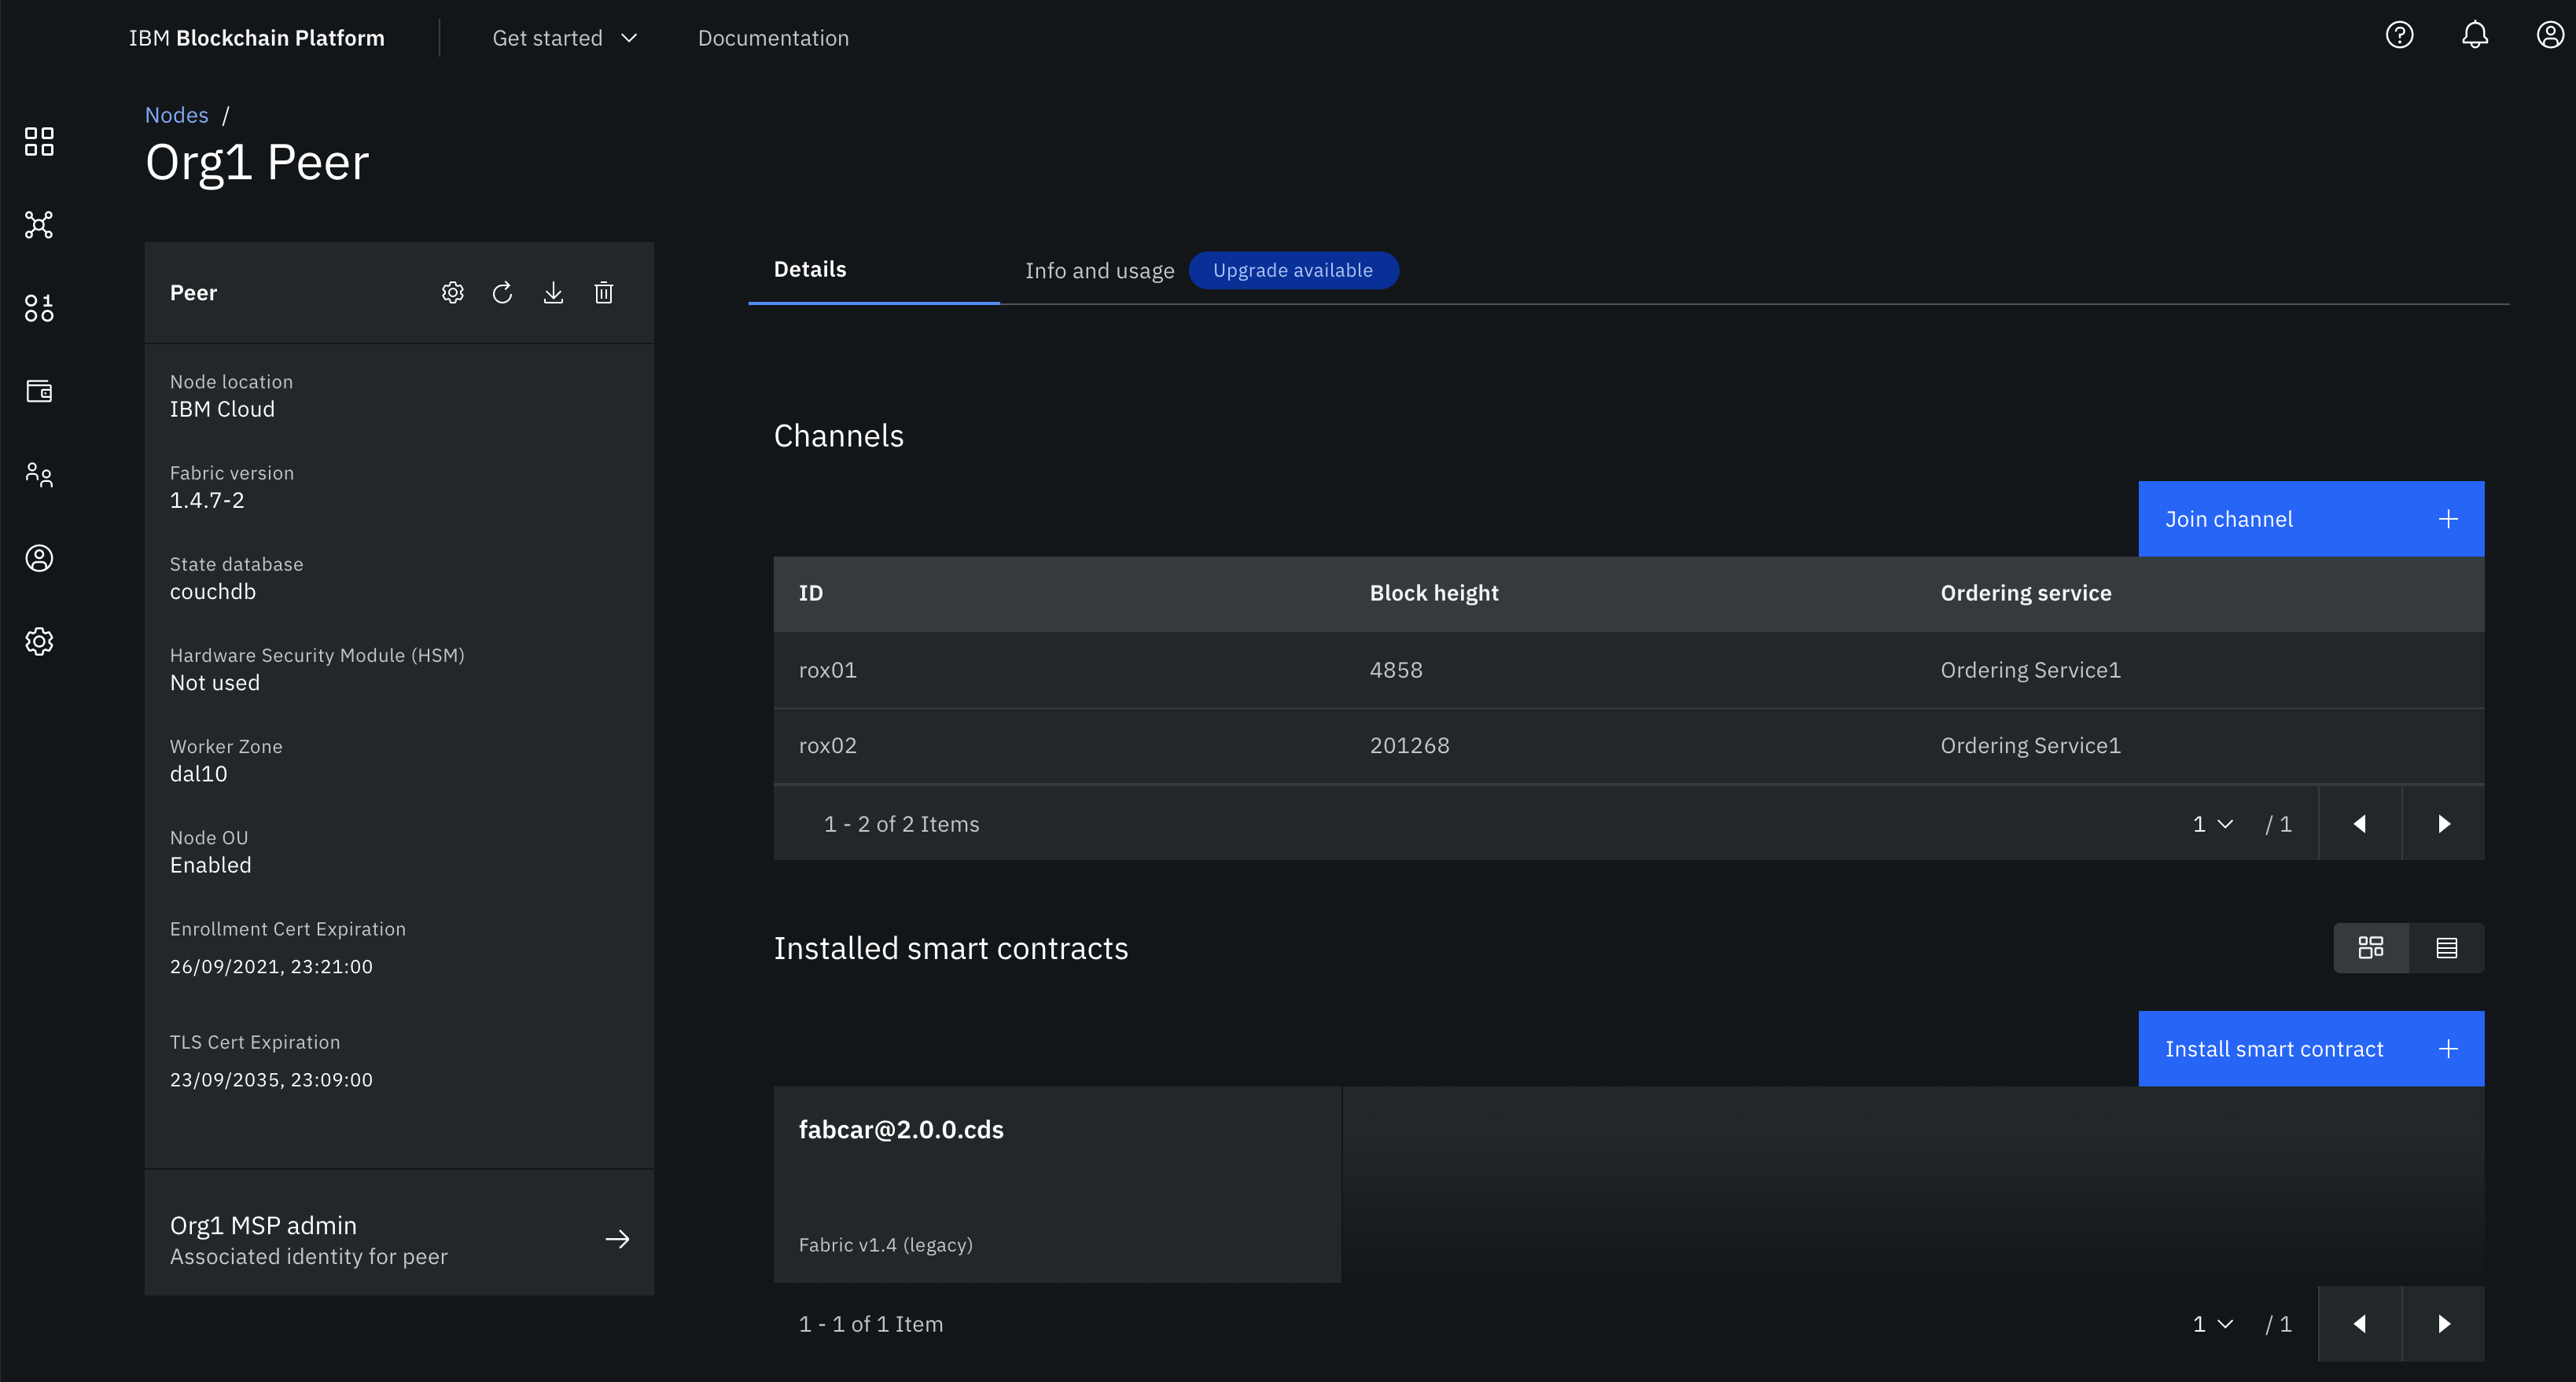Click Install smart contract button
Image resolution: width=2576 pixels, height=1382 pixels.
[x=2310, y=1049]
